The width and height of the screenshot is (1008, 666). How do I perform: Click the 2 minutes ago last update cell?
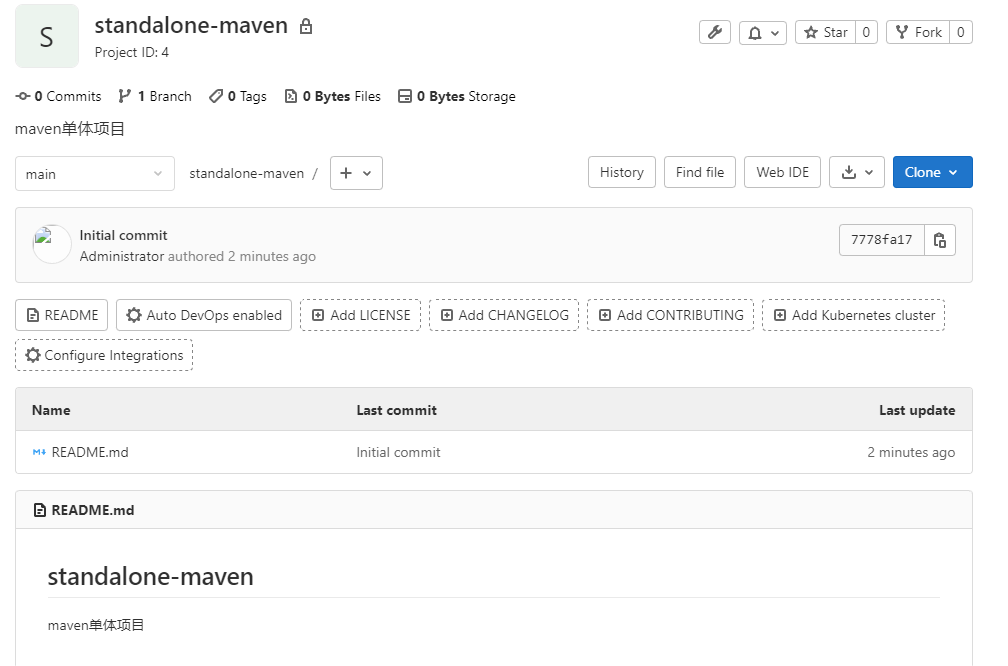[911, 453]
